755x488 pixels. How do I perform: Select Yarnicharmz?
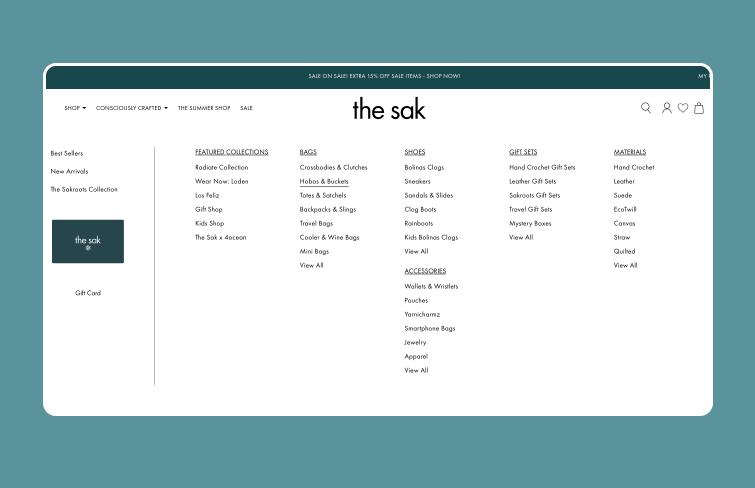[x=422, y=314]
